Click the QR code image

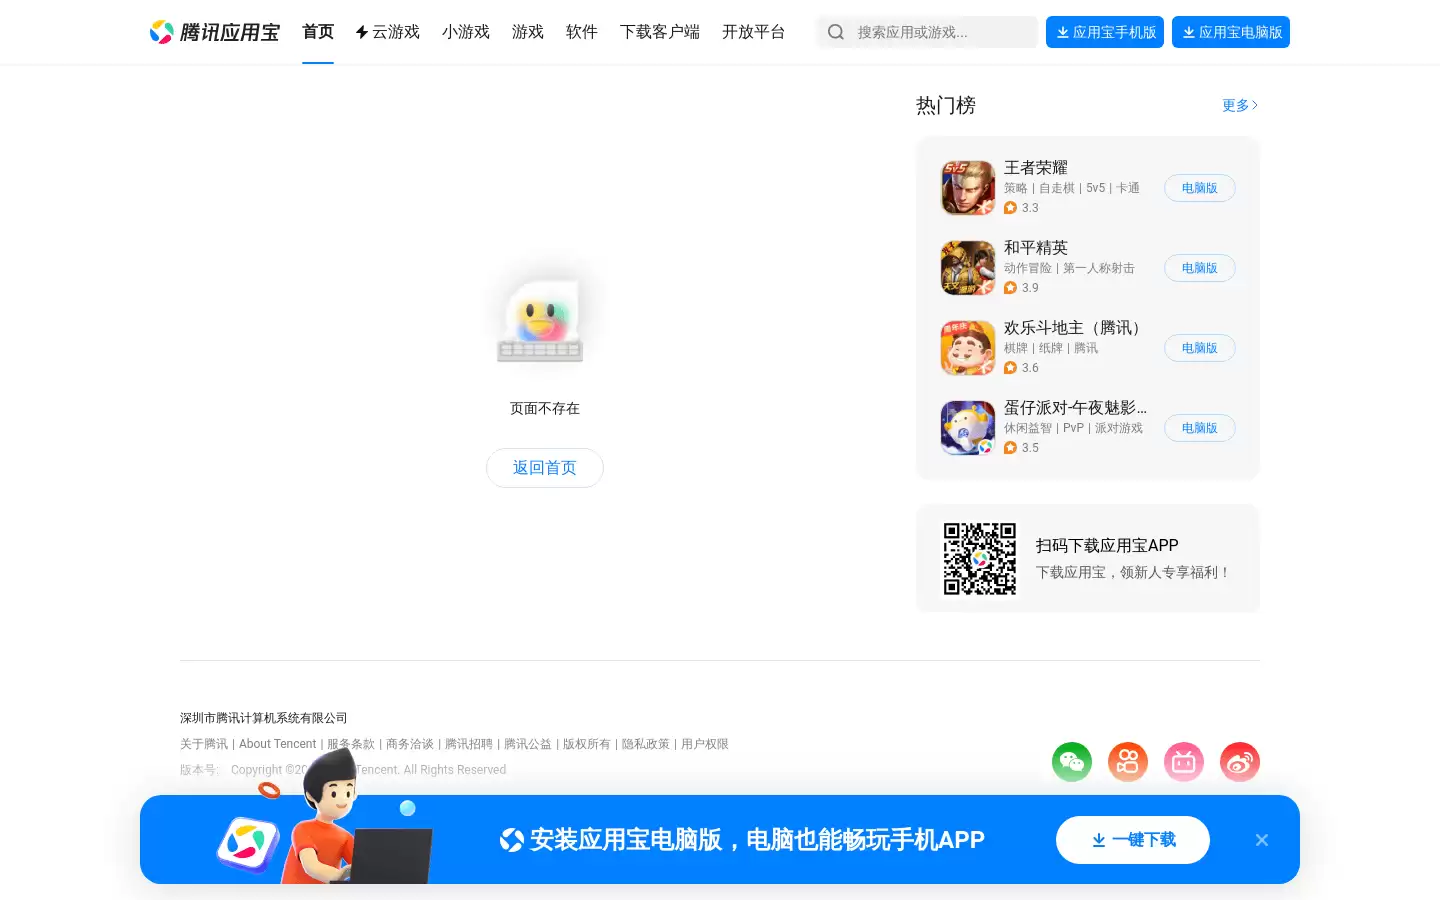[980, 559]
